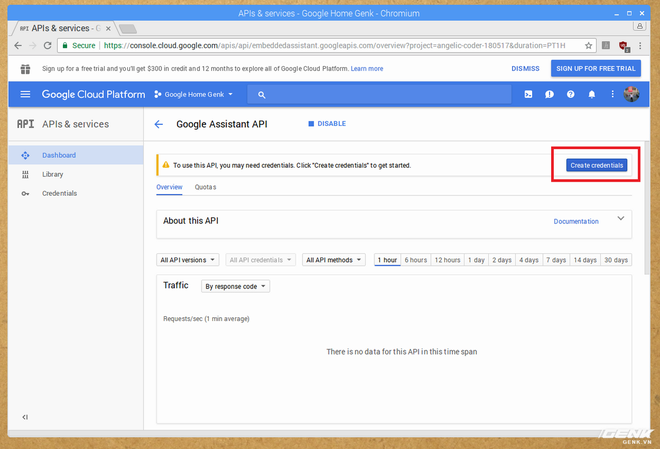Select the 14 days time range
This screenshot has width=660, height=449.
tap(585, 260)
